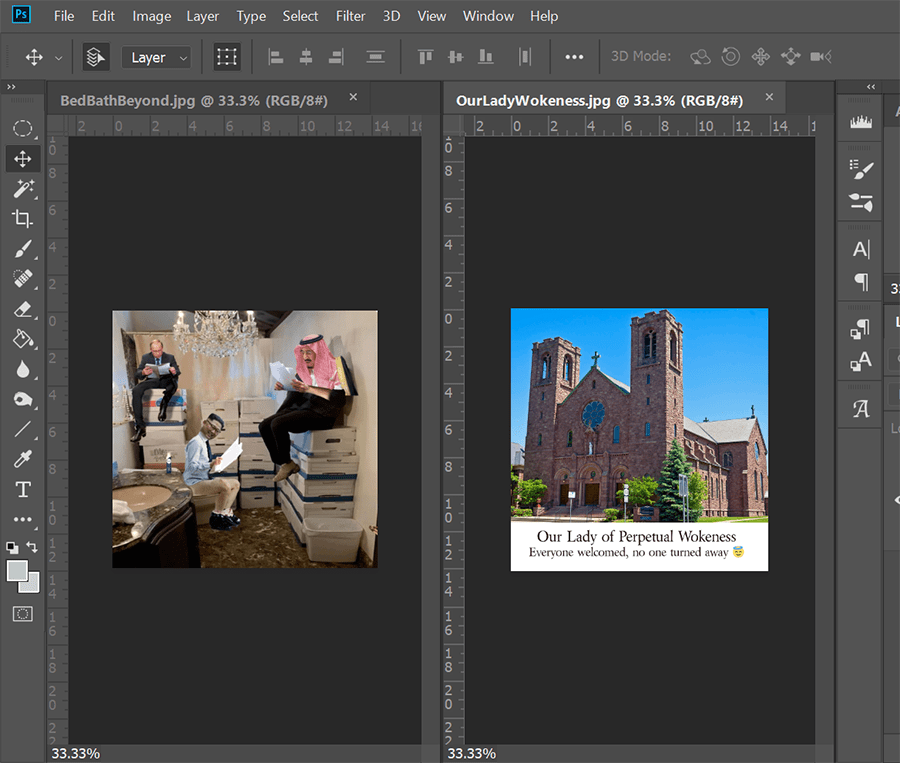900x763 pixels.
Task: Click the Align Top Edges button
Action: tap(425, 57)
